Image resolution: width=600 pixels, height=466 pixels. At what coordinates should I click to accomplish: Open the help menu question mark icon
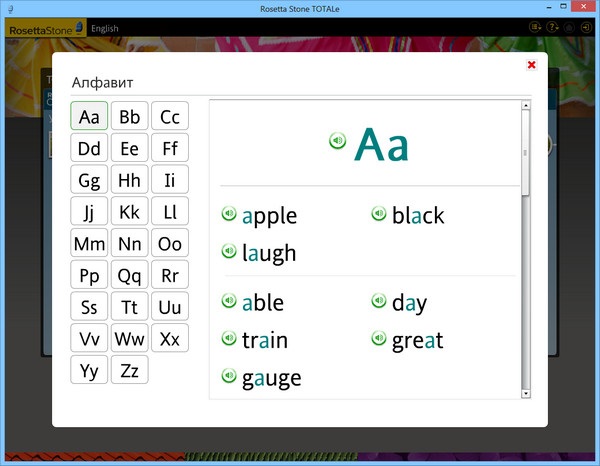click(552, 27)
